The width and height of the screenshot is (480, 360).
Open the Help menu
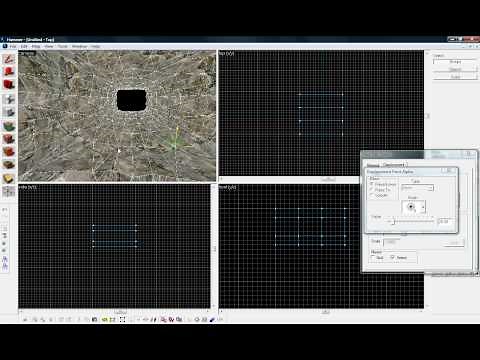(96, 46)
